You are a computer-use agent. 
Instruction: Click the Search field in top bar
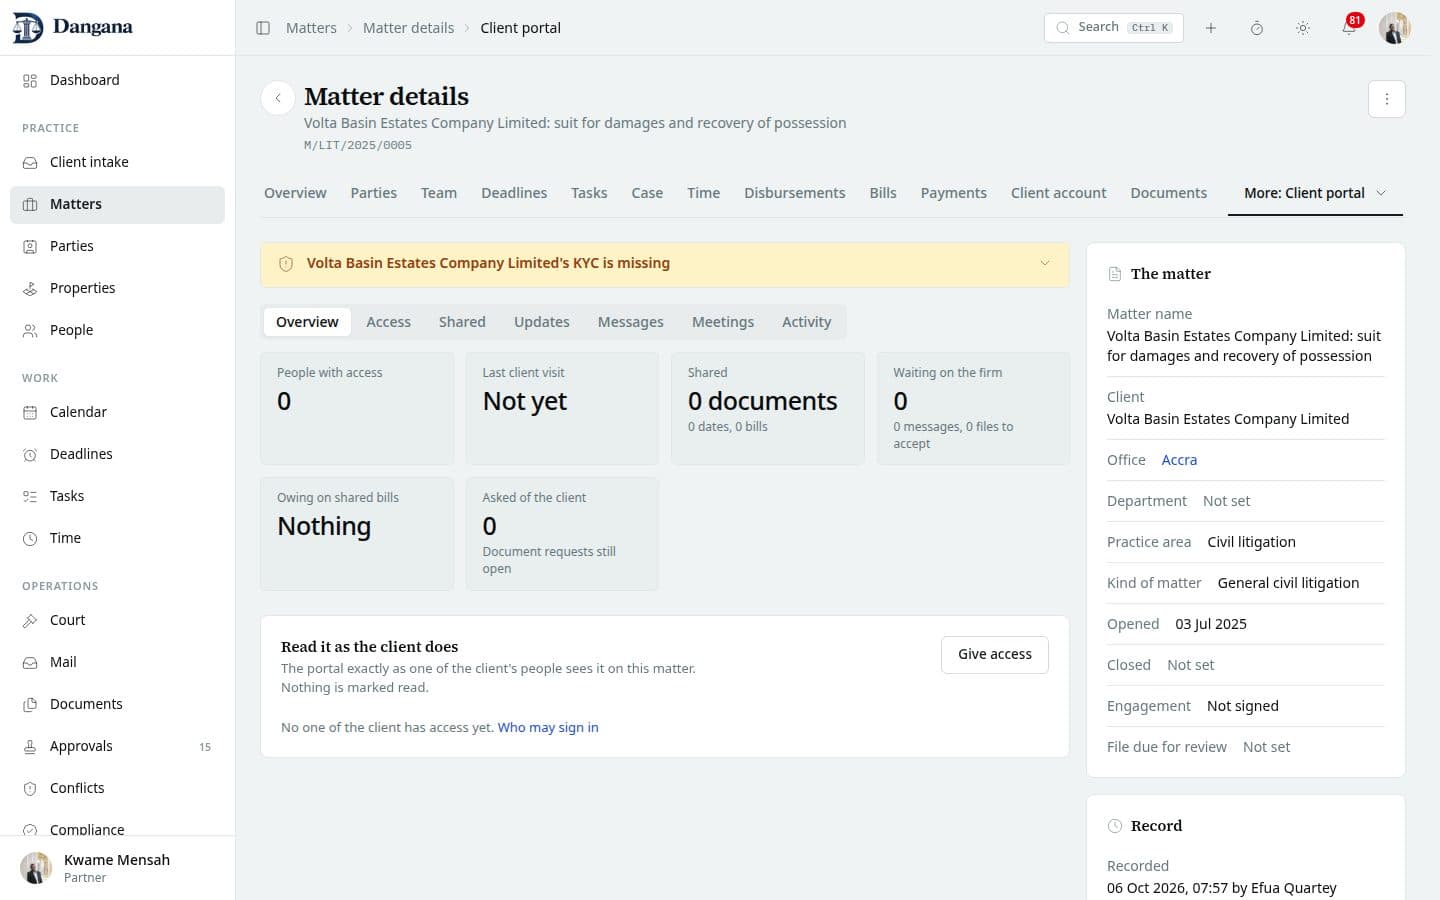(1113, 28)
